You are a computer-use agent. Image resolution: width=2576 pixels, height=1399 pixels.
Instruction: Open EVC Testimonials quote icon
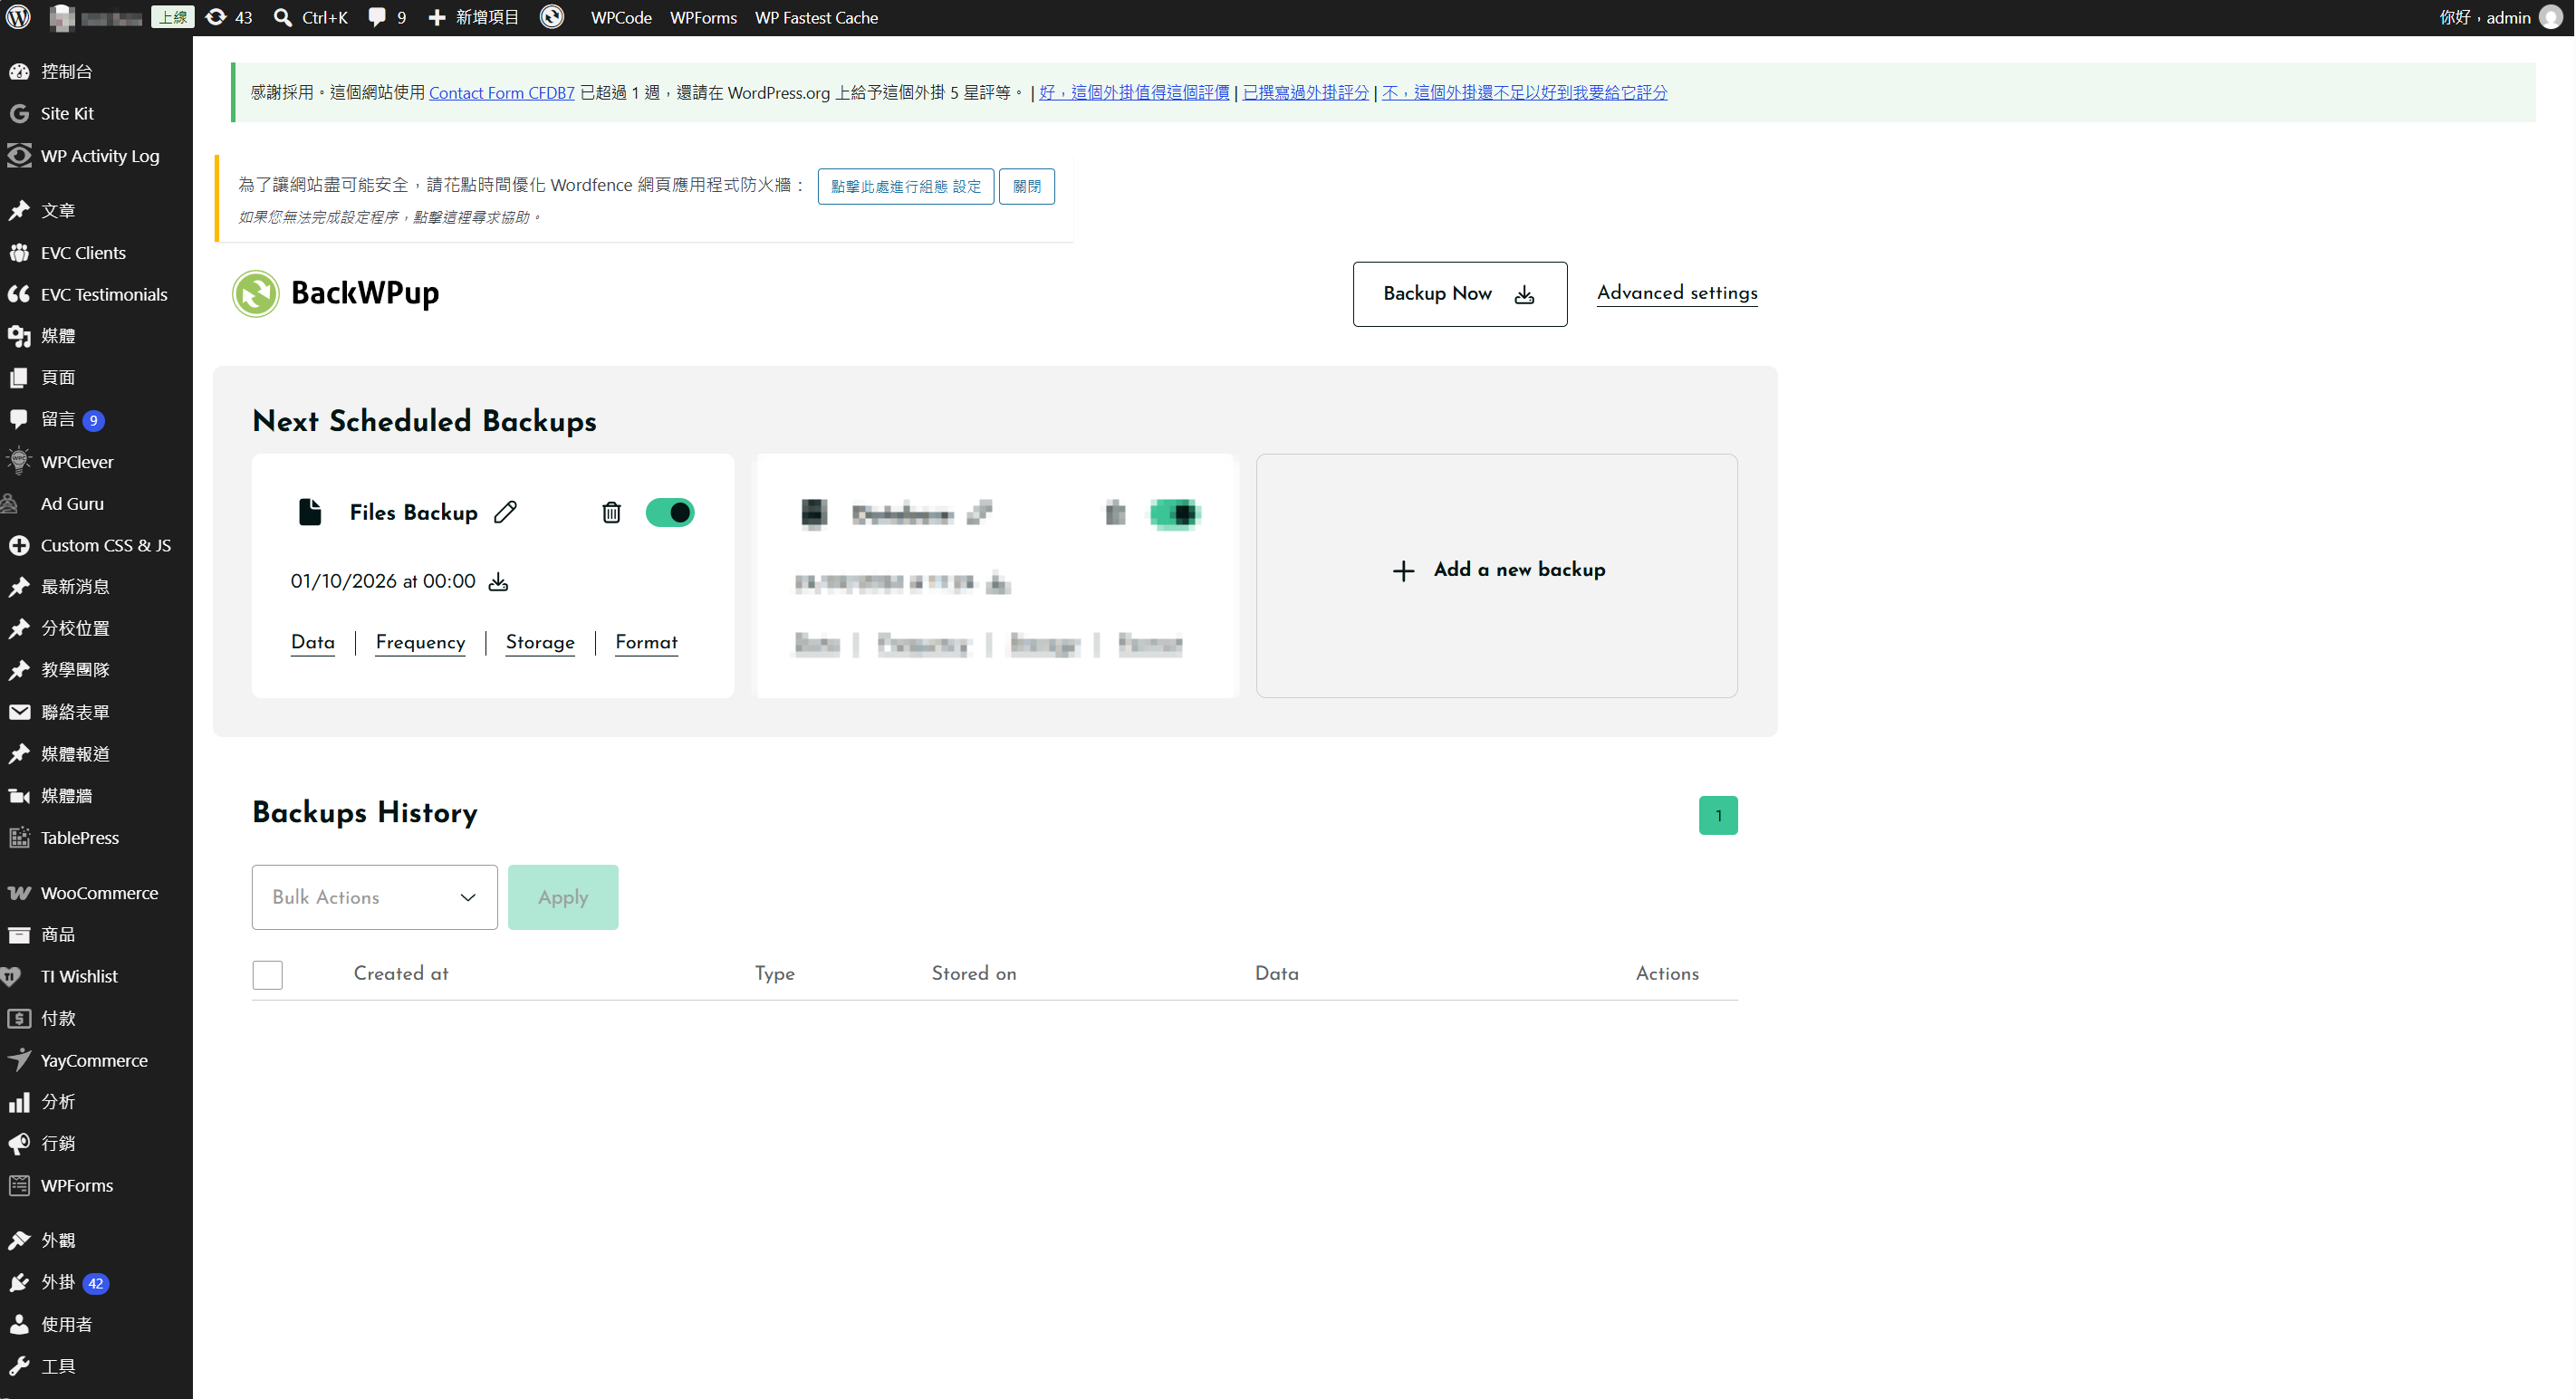tap(19, 294)
